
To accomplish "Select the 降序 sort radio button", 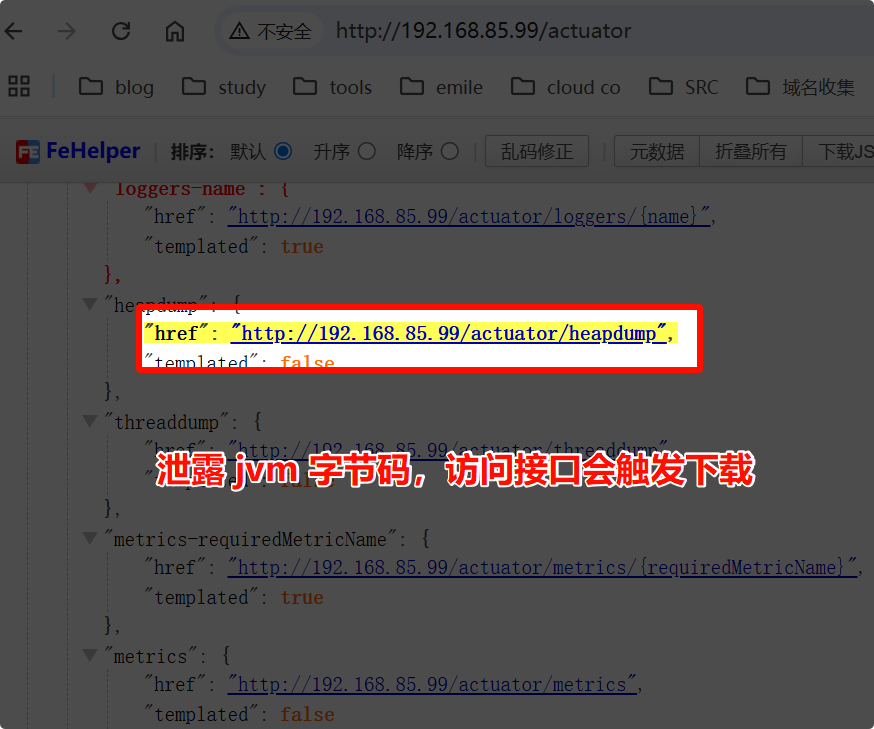I will (x=450, y=152).
